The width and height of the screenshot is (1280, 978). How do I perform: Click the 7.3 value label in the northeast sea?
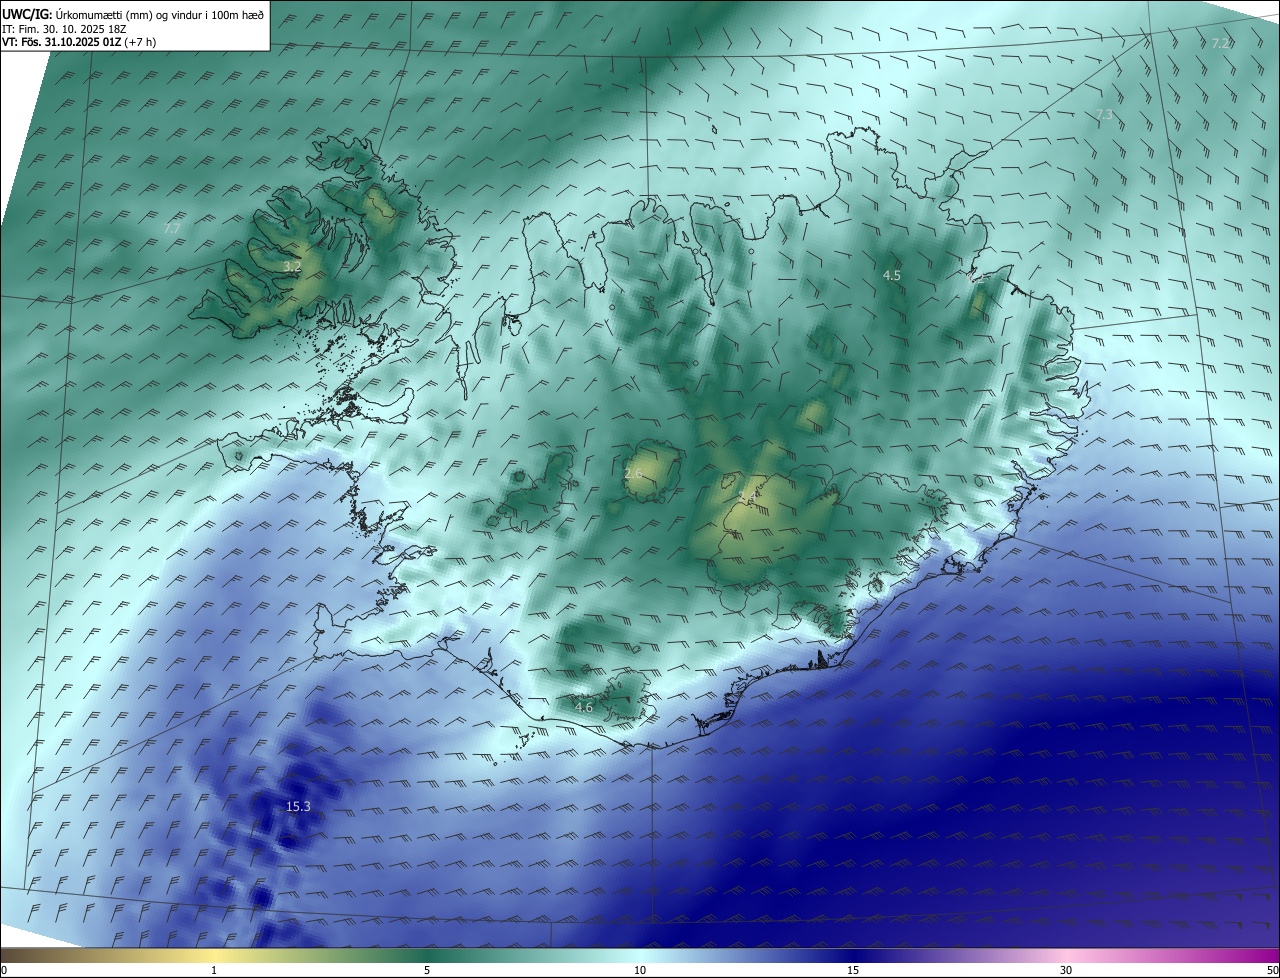pos(1104,115)
